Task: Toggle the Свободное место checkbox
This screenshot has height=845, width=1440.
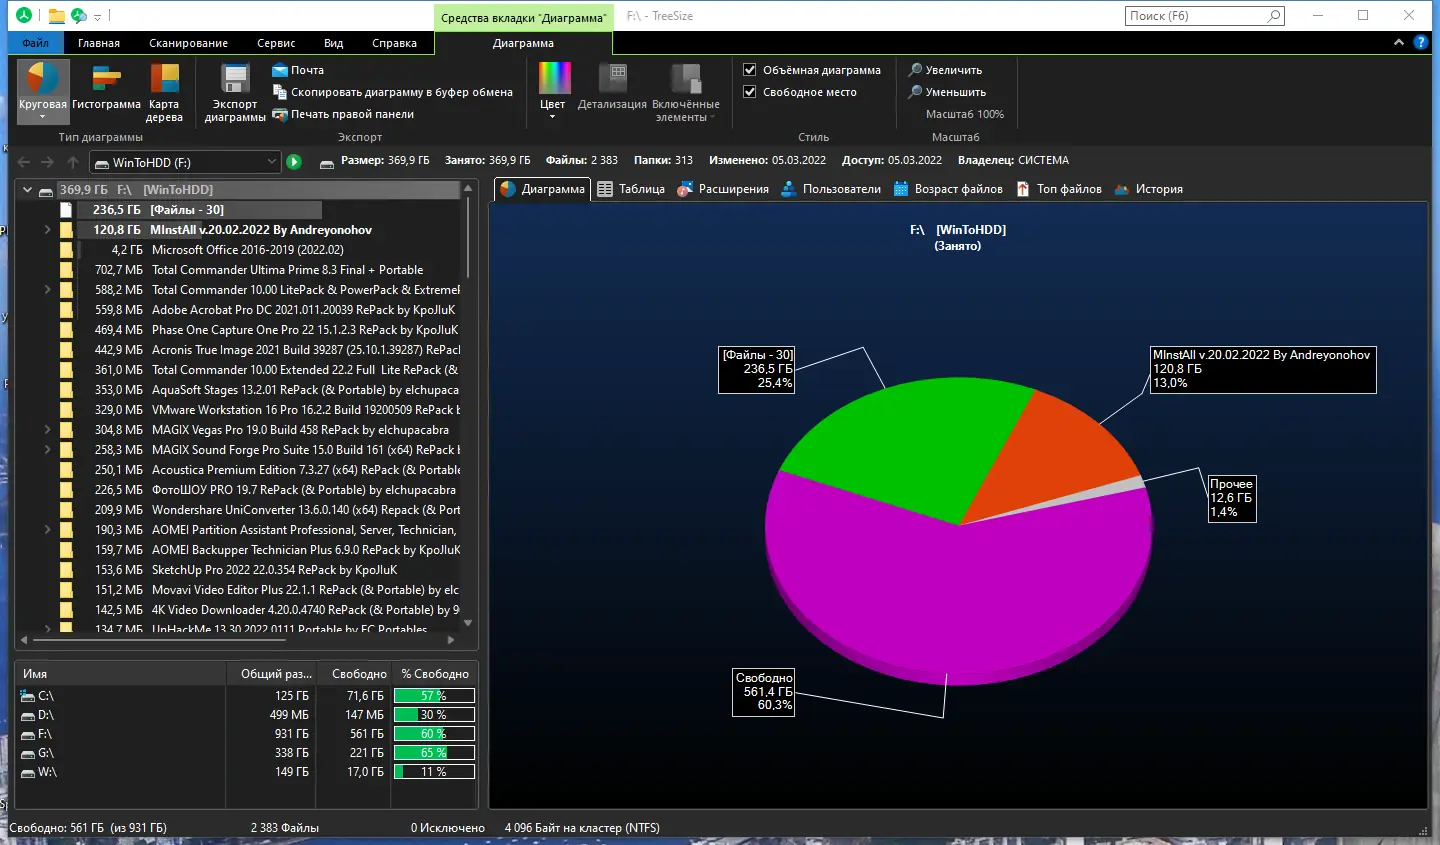Action: [x=750, y=92]
